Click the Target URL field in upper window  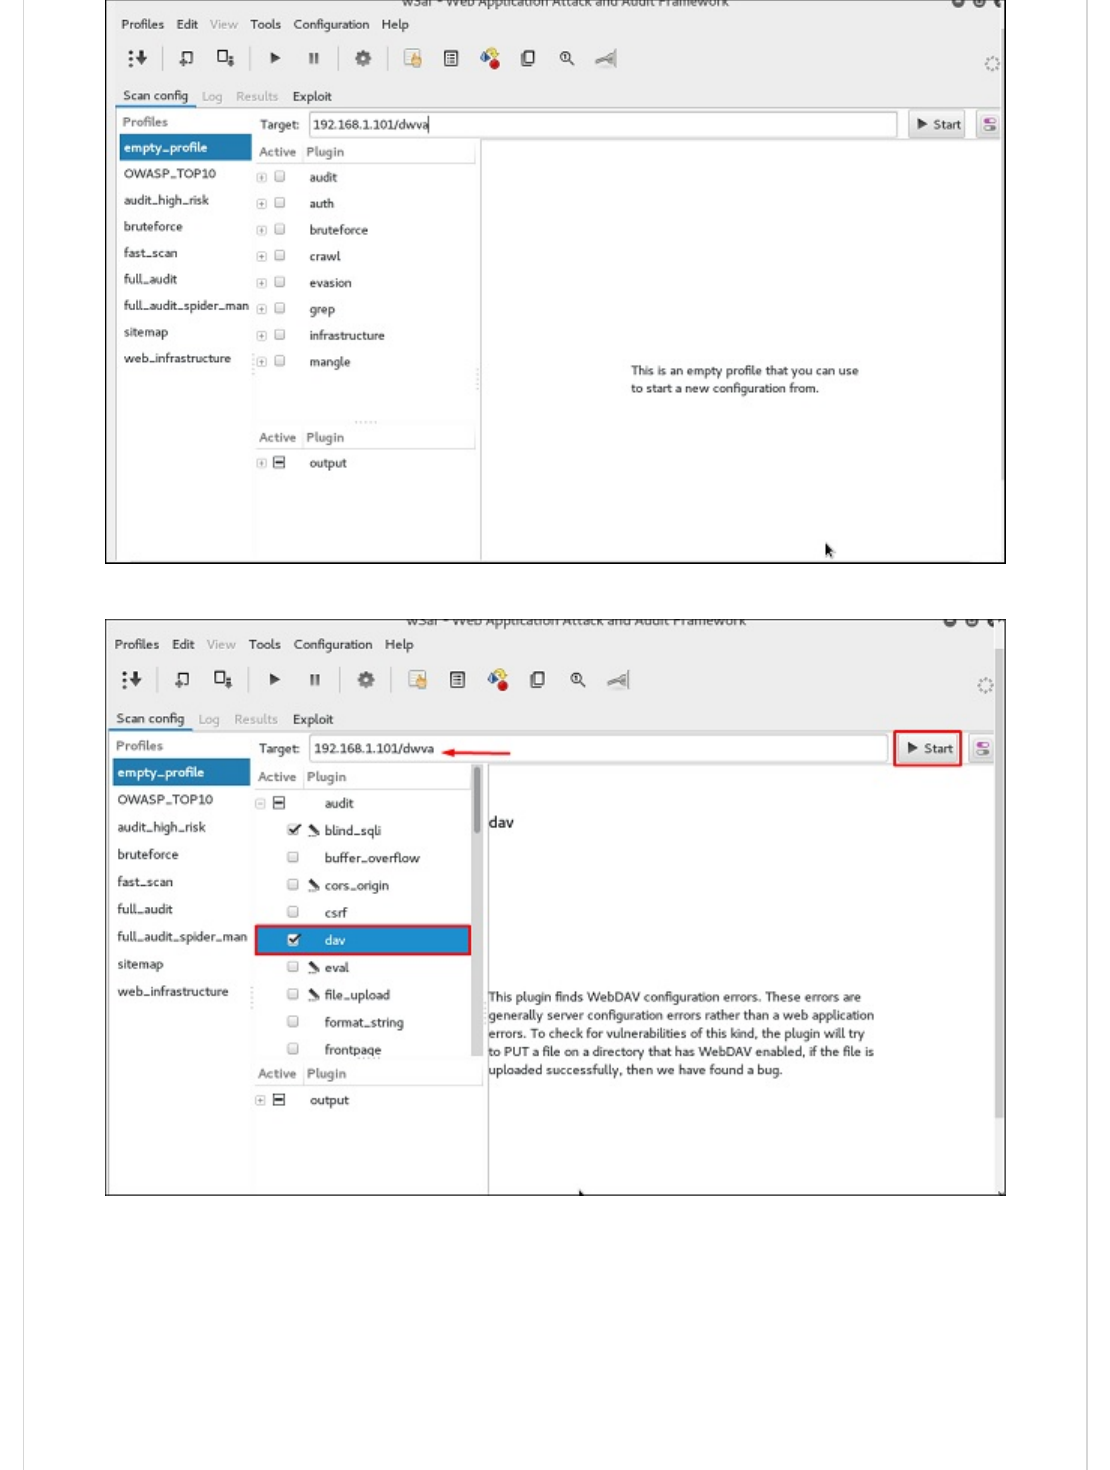(x=603, y=124)
